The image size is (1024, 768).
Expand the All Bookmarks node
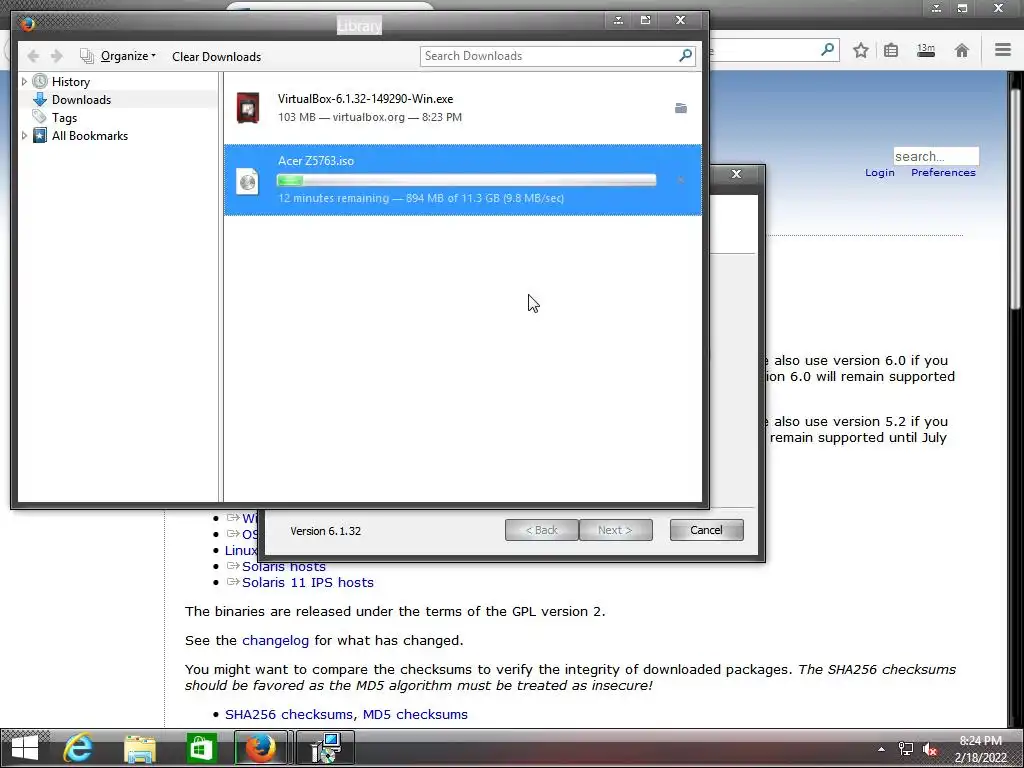[24, 136]
